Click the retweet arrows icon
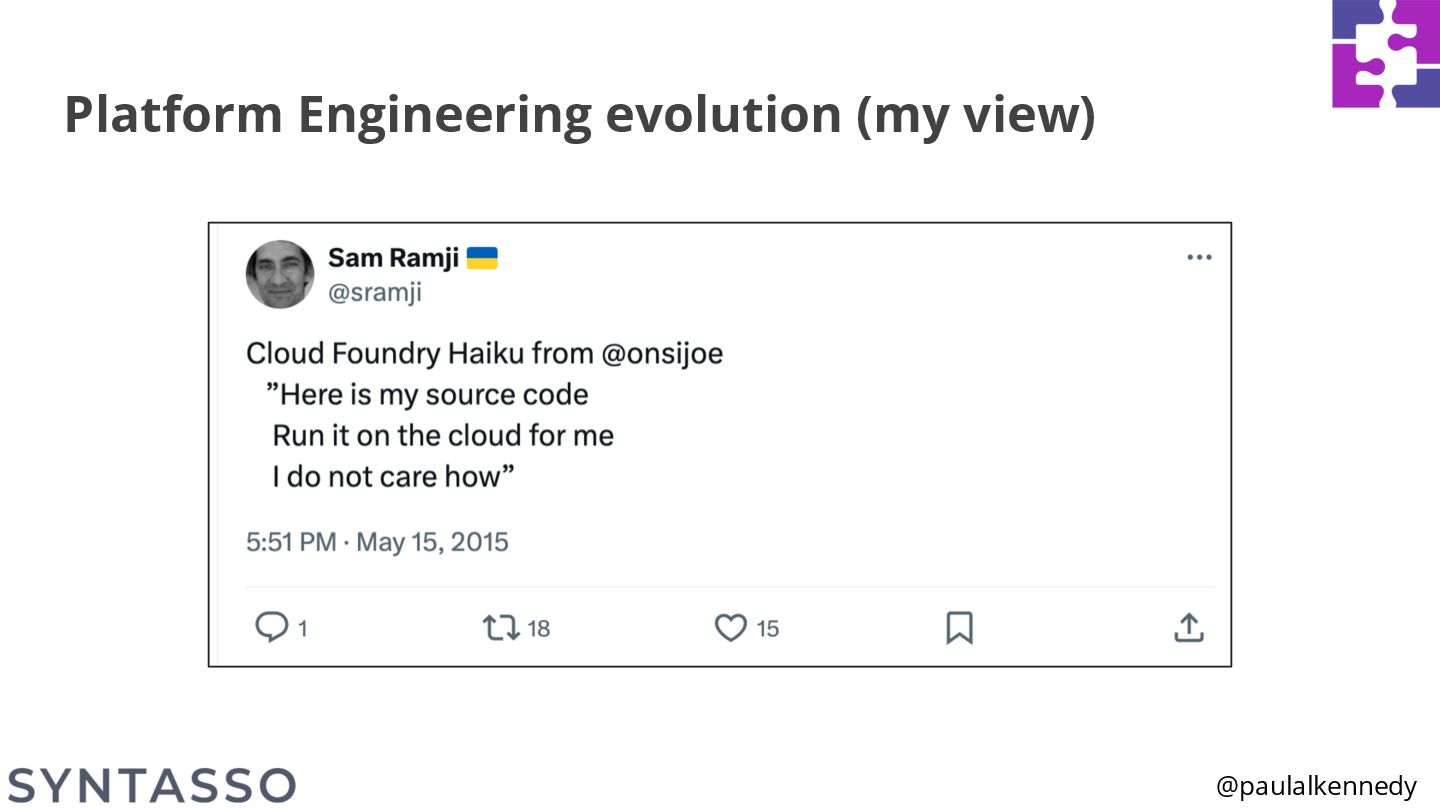The height and width of the screenshot is (810, 1440). pos(501,628)
